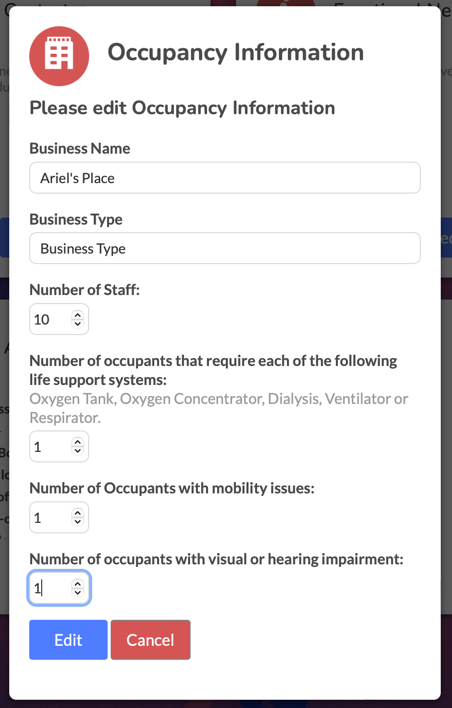Decrement life support occupants count
The width and height of the screenshot is (452, 708).
pos(78,451)
